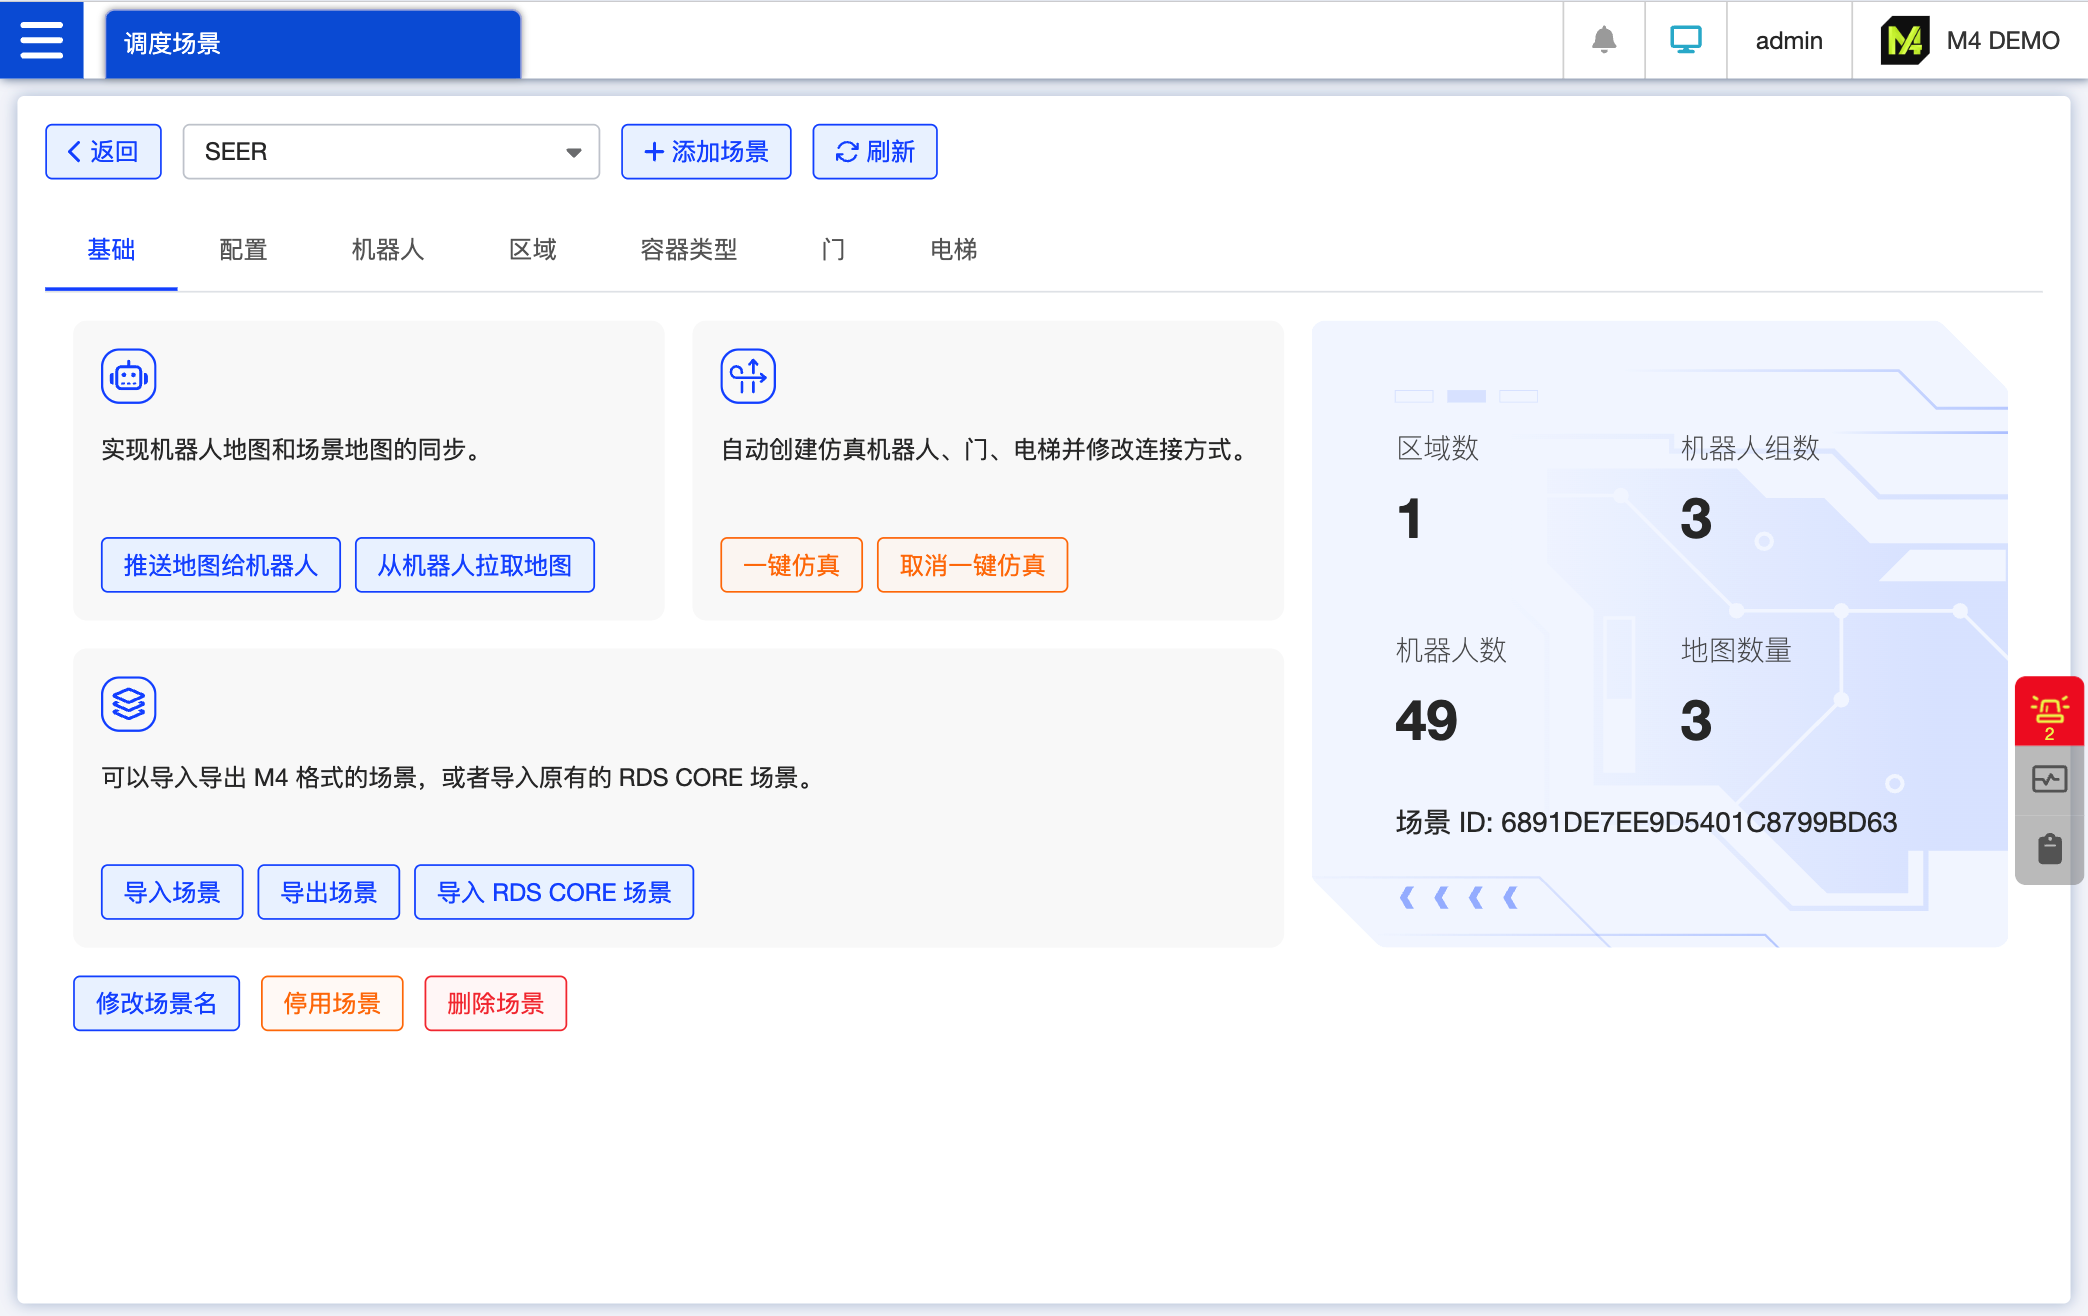Click the notification bell icon
This screenshot has width=2088, height=1316.
click(x=1604, y=40)
